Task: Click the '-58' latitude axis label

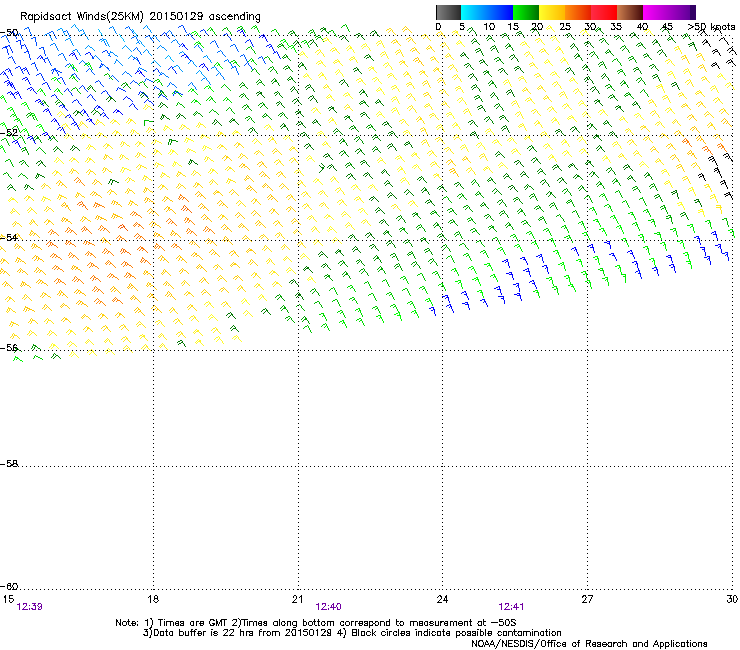Action: click(9, 464)
